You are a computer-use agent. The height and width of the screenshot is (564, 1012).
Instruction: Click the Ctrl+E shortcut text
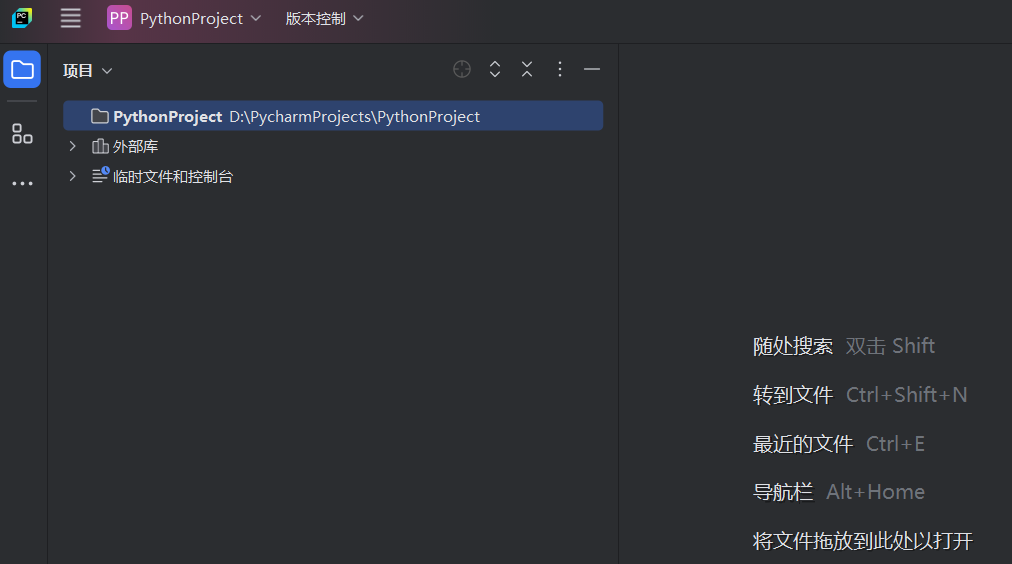click(x=895, y=444)
